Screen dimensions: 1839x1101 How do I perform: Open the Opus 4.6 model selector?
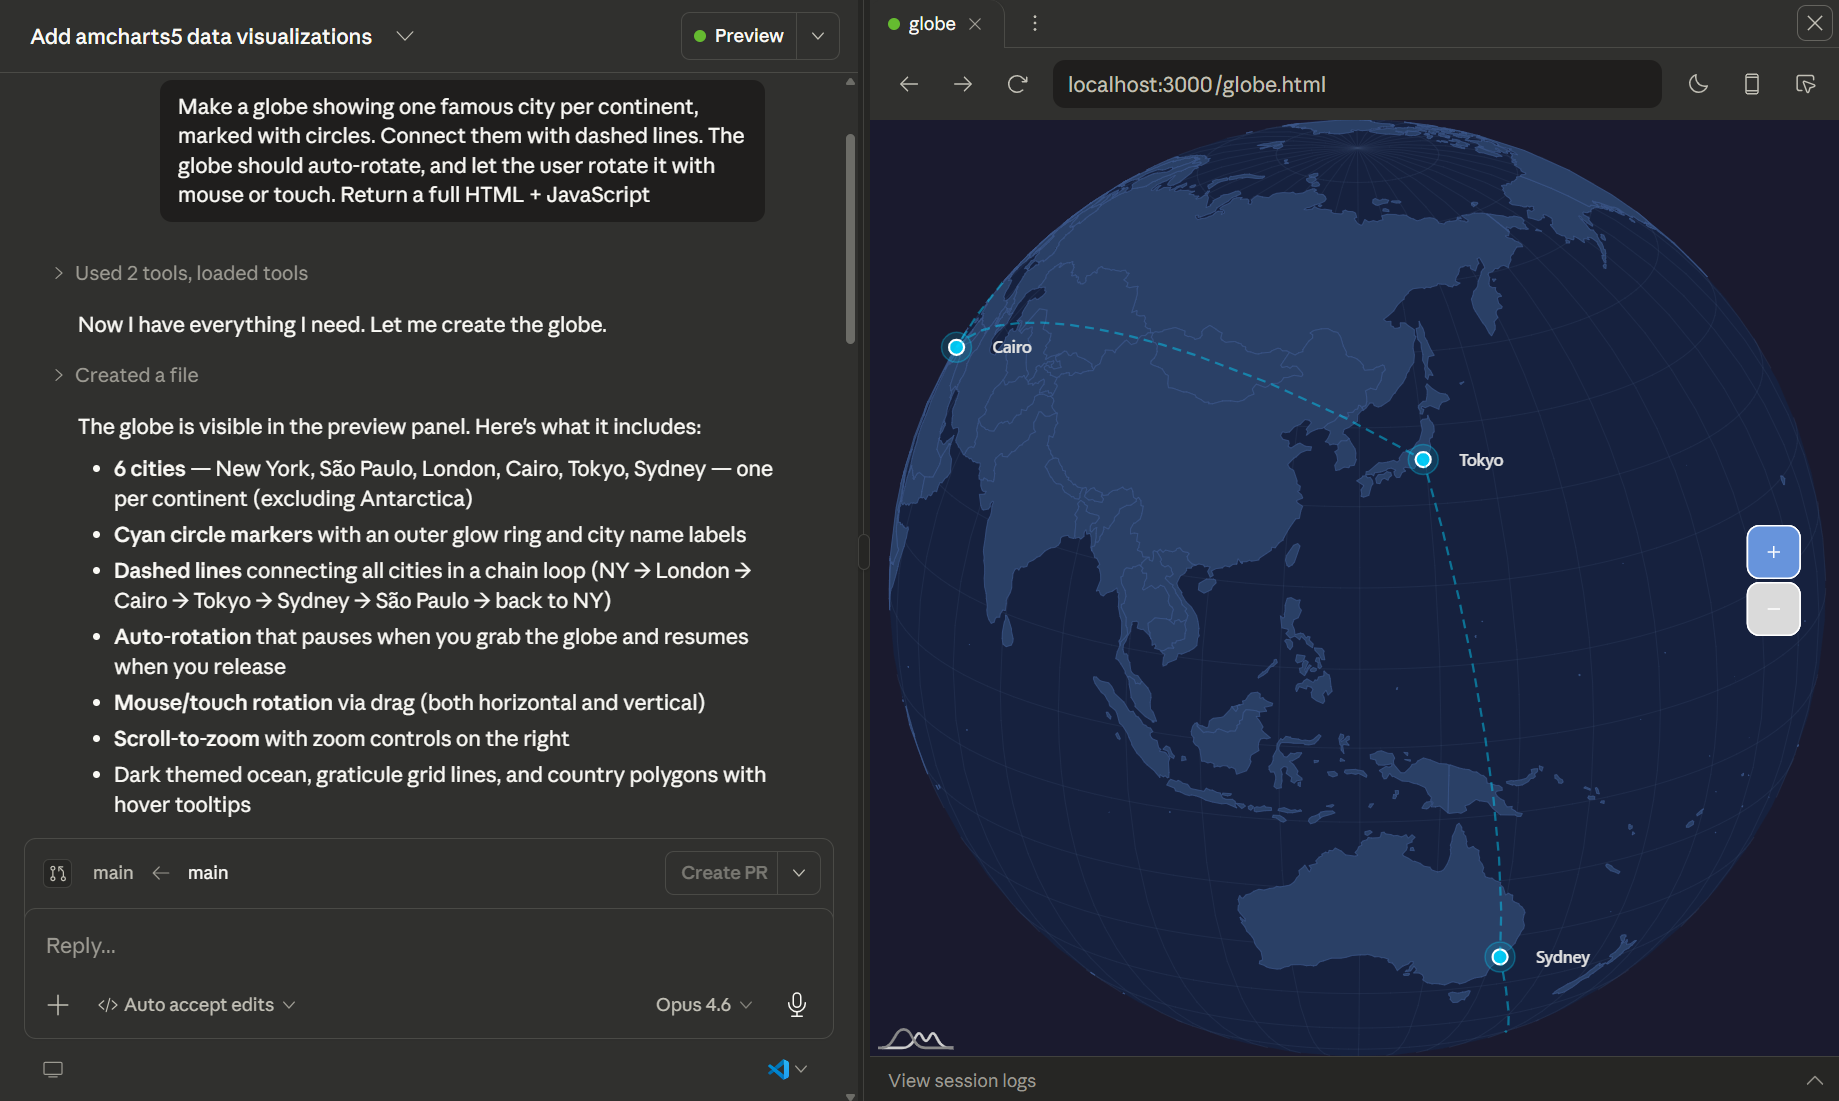click(703, 1004)
